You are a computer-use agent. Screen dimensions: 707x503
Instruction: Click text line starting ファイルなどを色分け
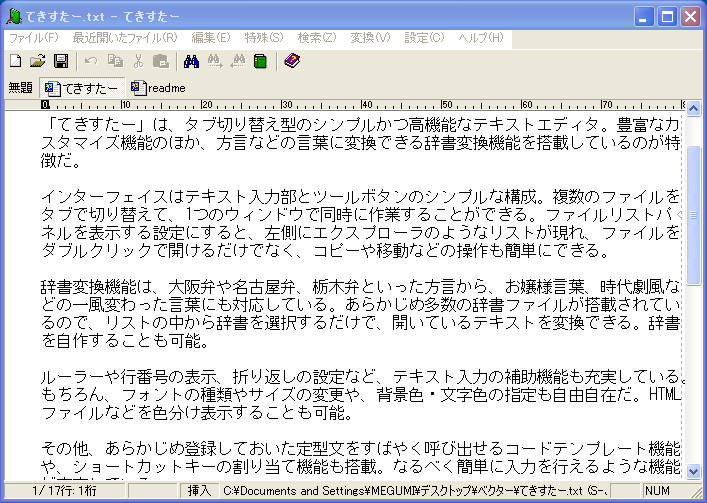[x=197, y=412]
